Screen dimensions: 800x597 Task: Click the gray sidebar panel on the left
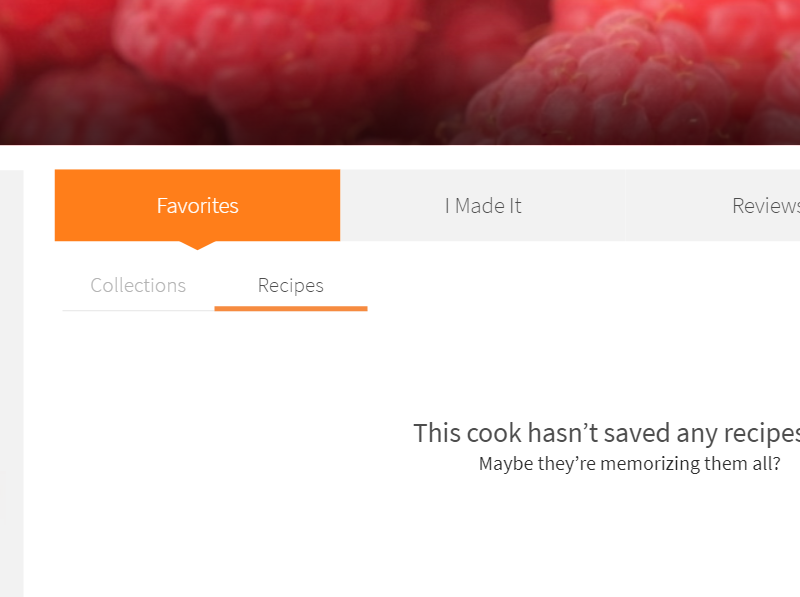(x=11, y=380)
